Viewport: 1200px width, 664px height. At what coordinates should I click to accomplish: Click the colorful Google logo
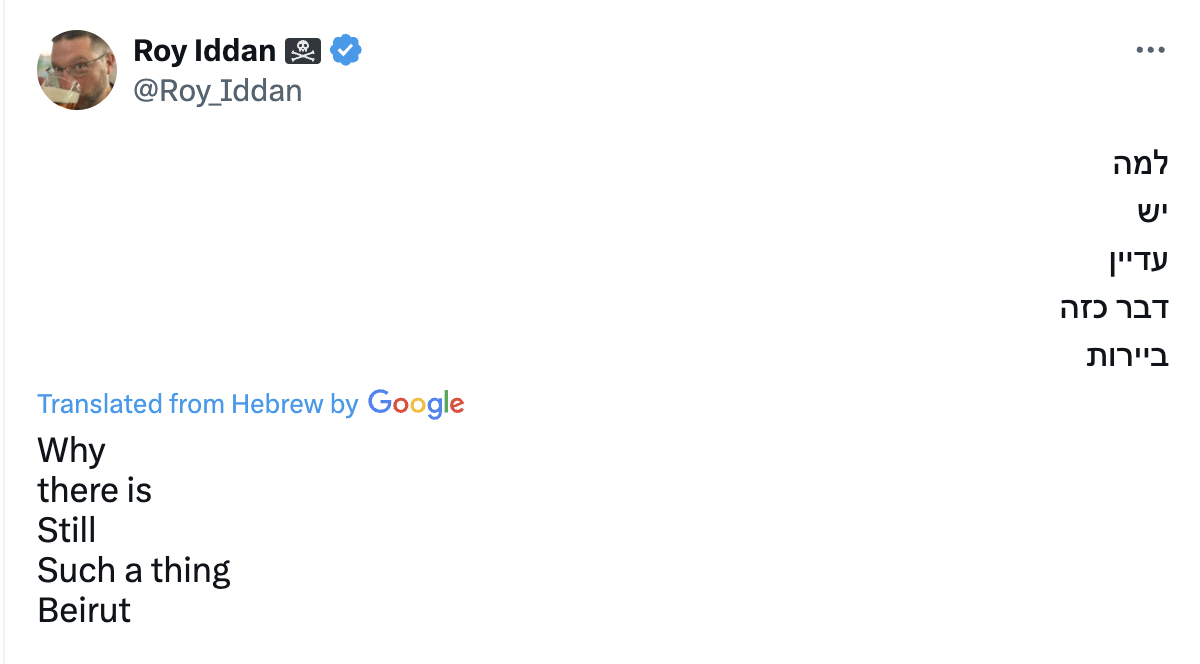pos(416,403)
